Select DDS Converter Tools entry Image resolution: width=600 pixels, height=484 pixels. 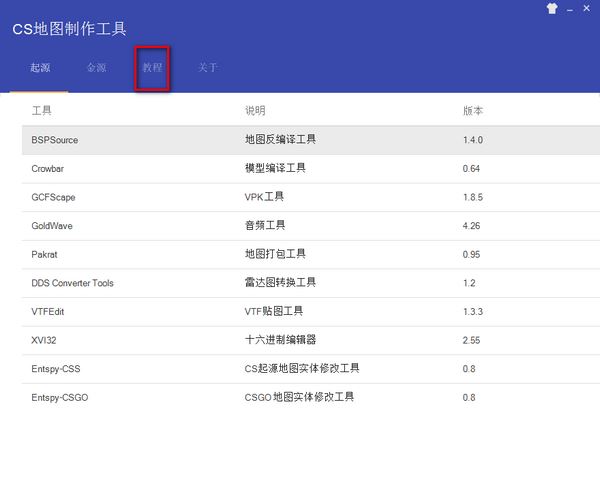tap(72, 283)
